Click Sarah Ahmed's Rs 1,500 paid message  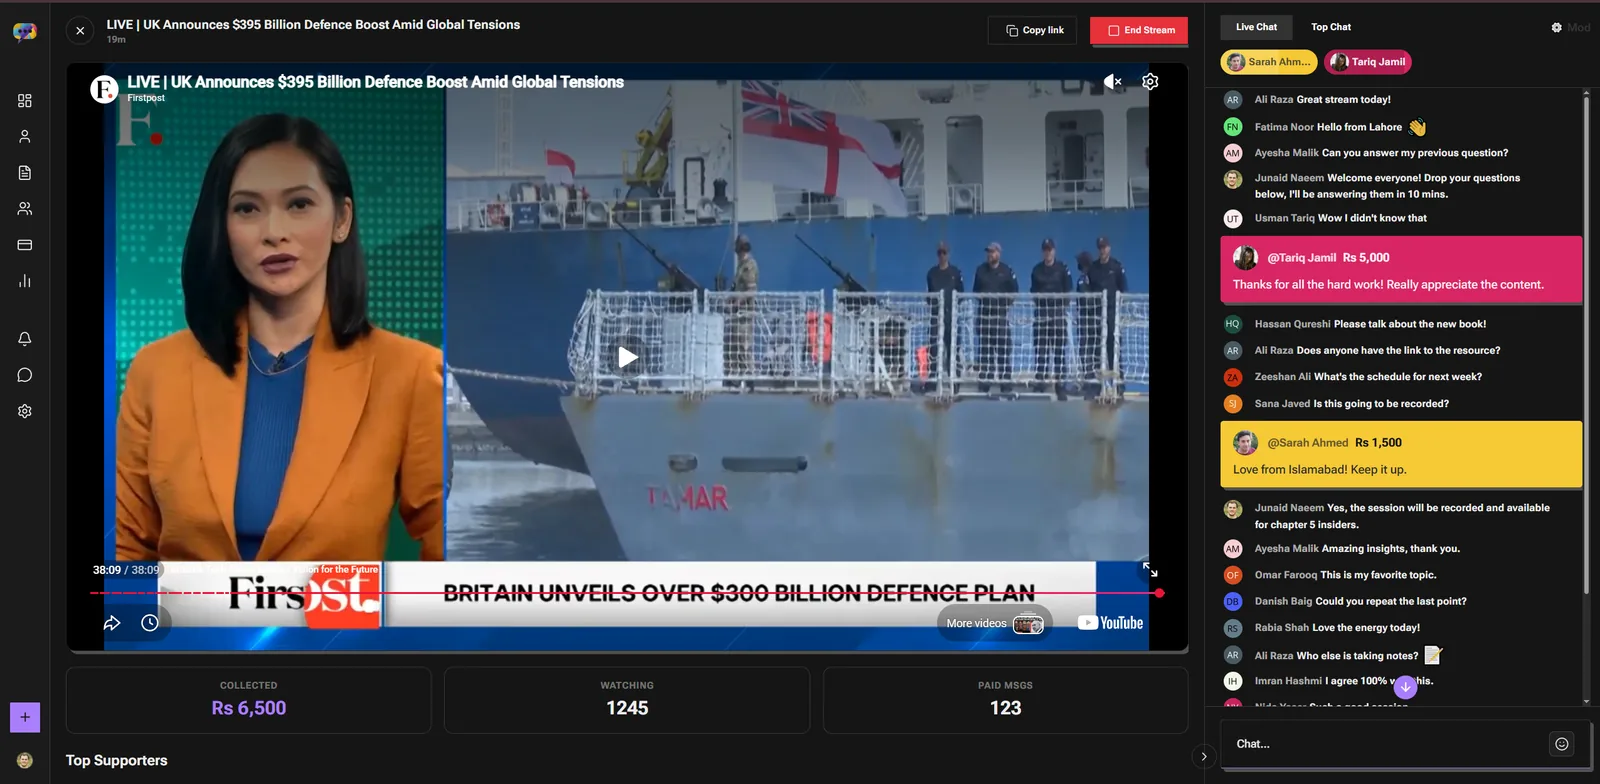[x=1401, y=455]
